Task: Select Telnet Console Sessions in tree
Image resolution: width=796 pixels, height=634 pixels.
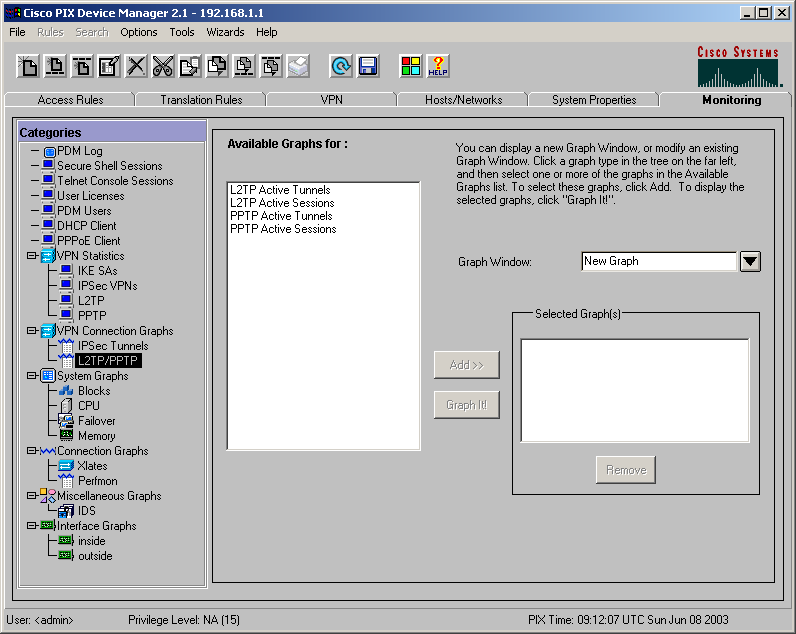Action: [115, 181]
